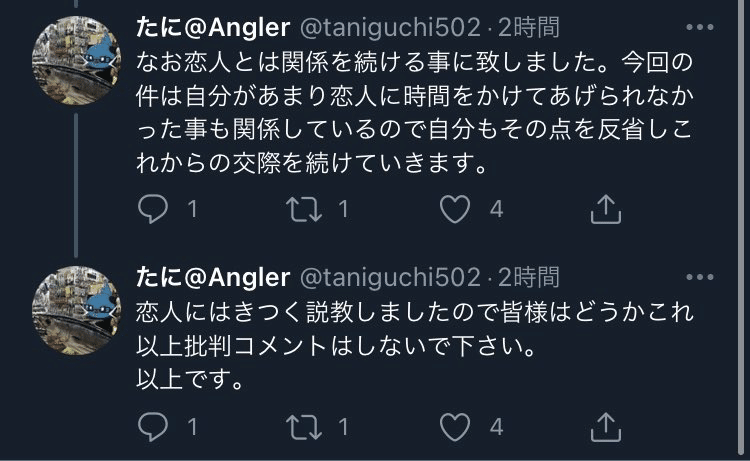Retweet the second tweet about 批判コメント

304,427
